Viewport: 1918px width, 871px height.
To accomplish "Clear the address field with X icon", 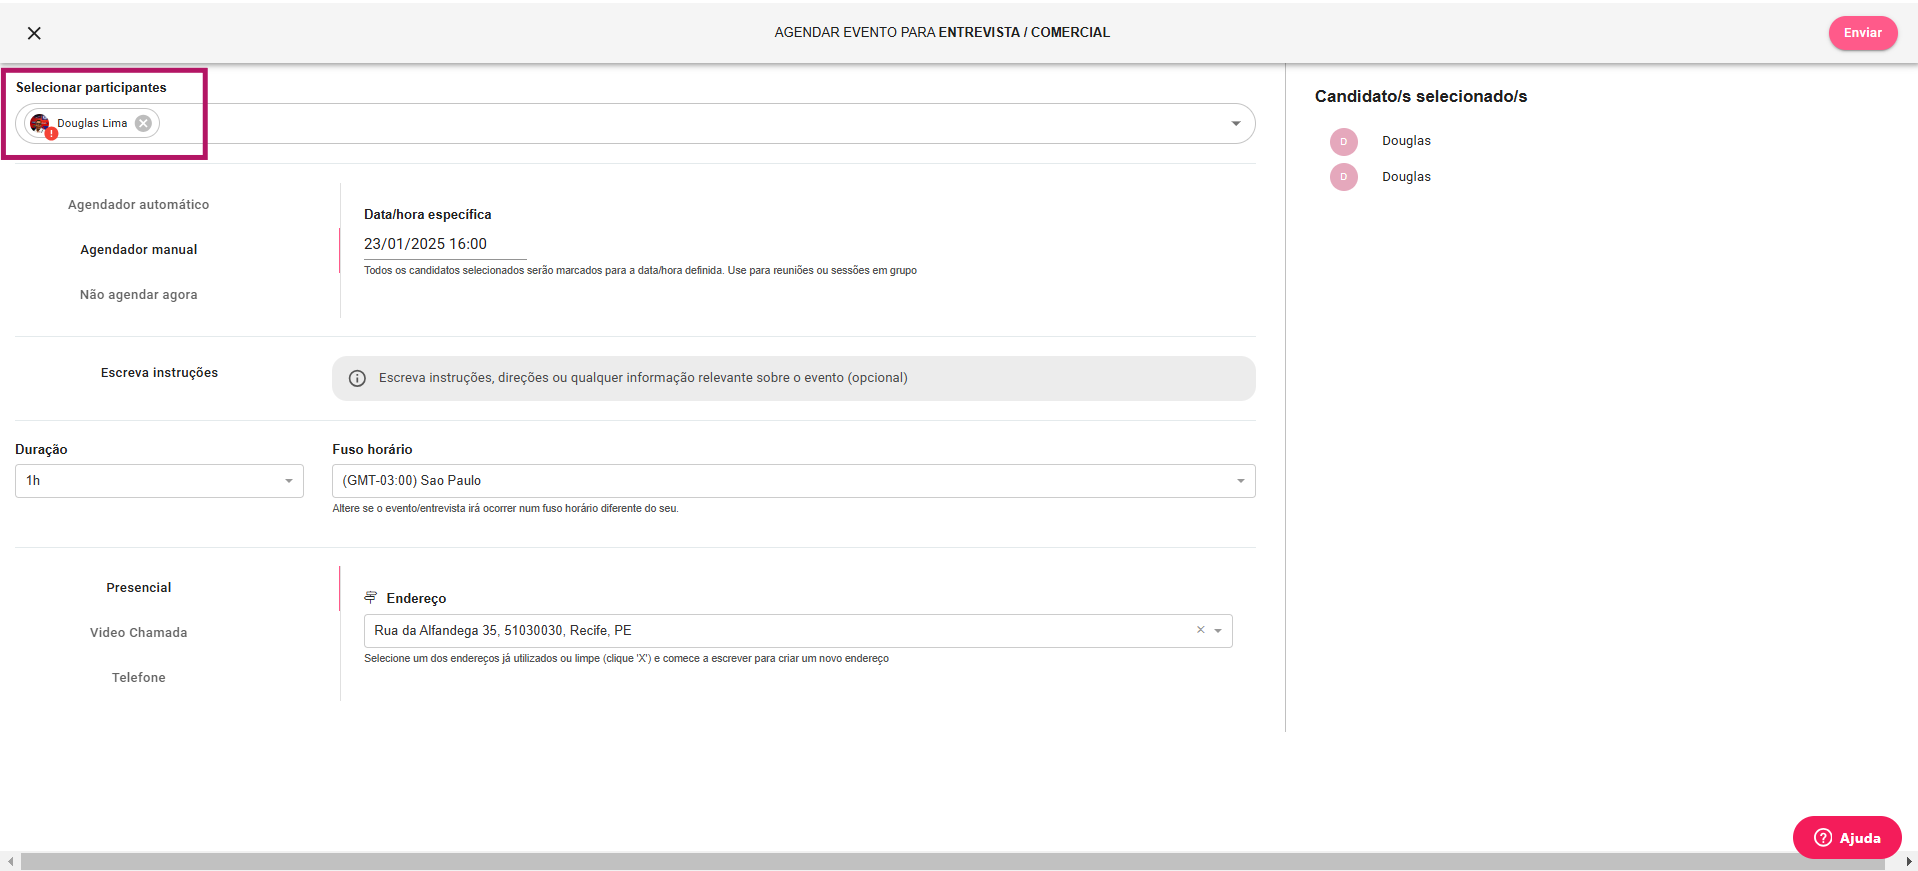I will pyautogui.click(x=1200, y=630).
